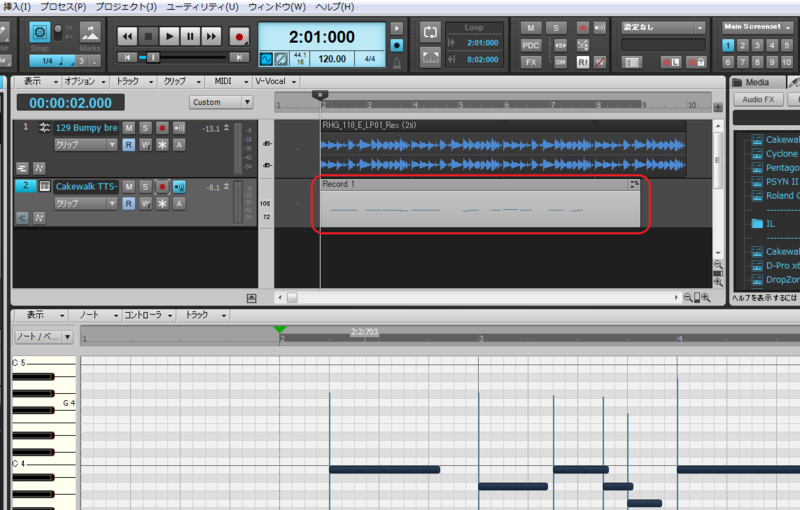Click the Go to End button
The image size is (800, 510).
(238, 58)
